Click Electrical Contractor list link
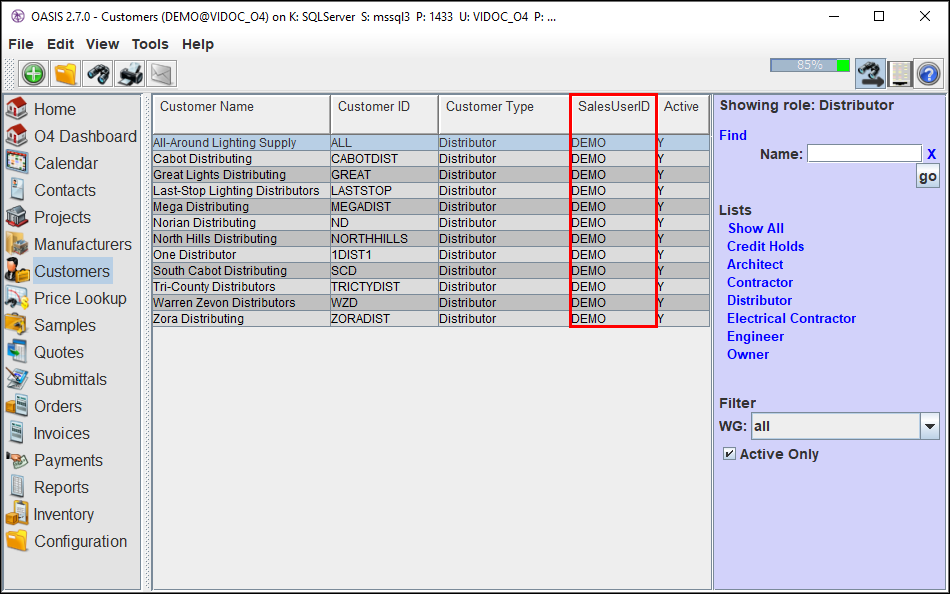The height and width of the screenshot is (594, 950). pos(791,318)
